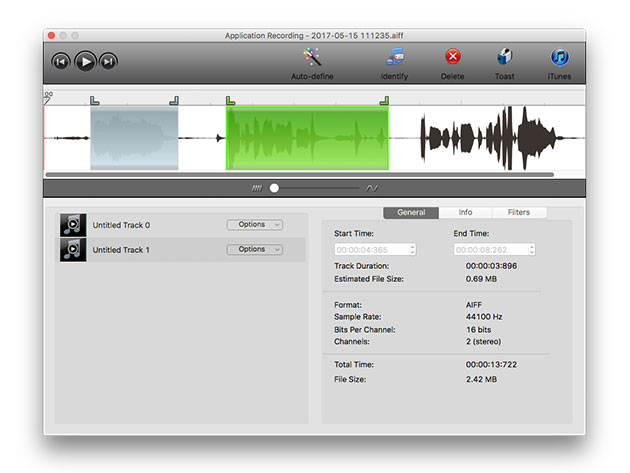Click the blue end marker of track 0

pyautogui.click(x=174, y=100)
